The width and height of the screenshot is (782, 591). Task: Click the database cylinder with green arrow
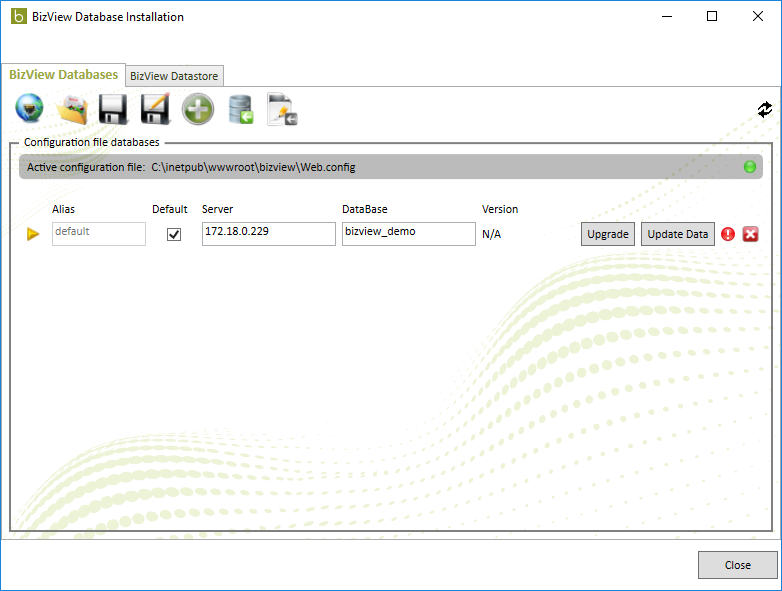[x=241, y=109]
